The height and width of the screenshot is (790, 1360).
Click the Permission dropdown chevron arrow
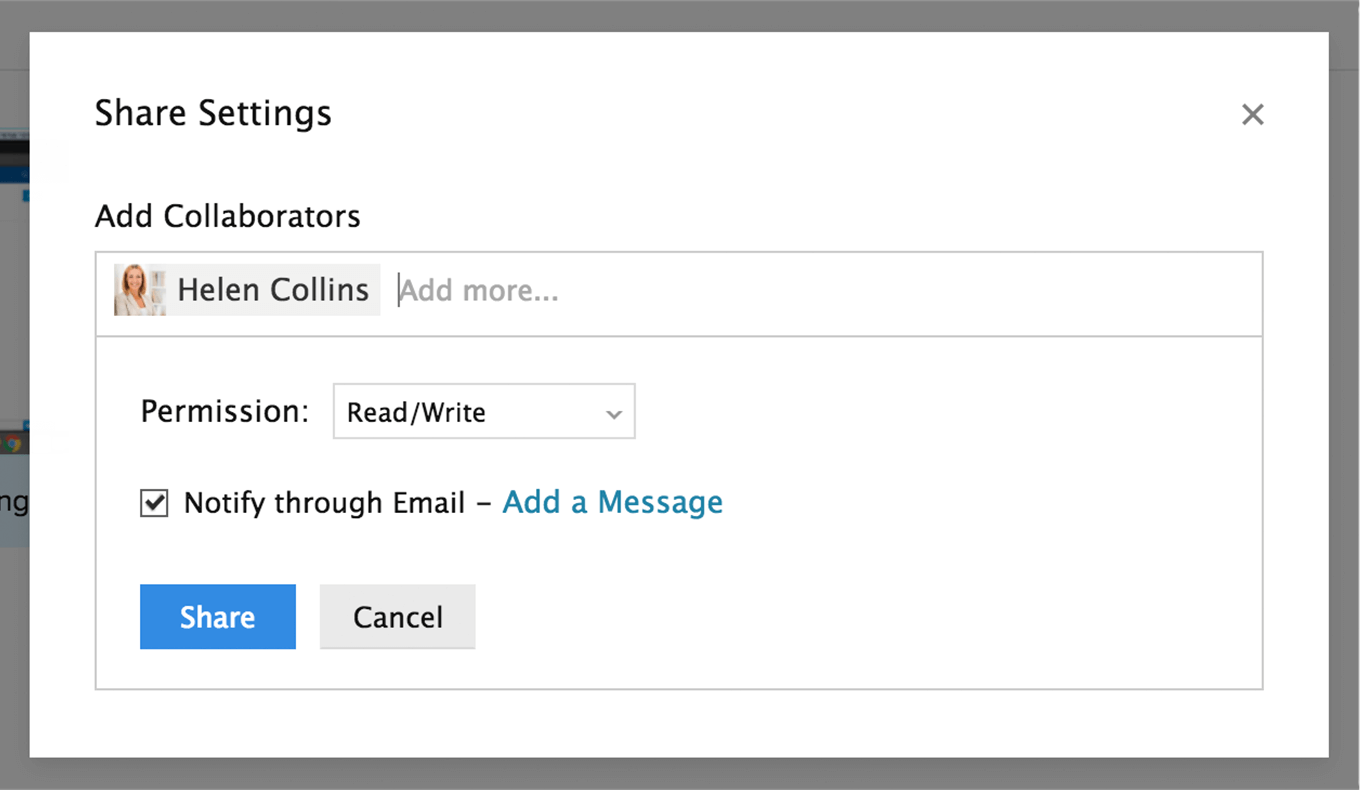[614, 414]
